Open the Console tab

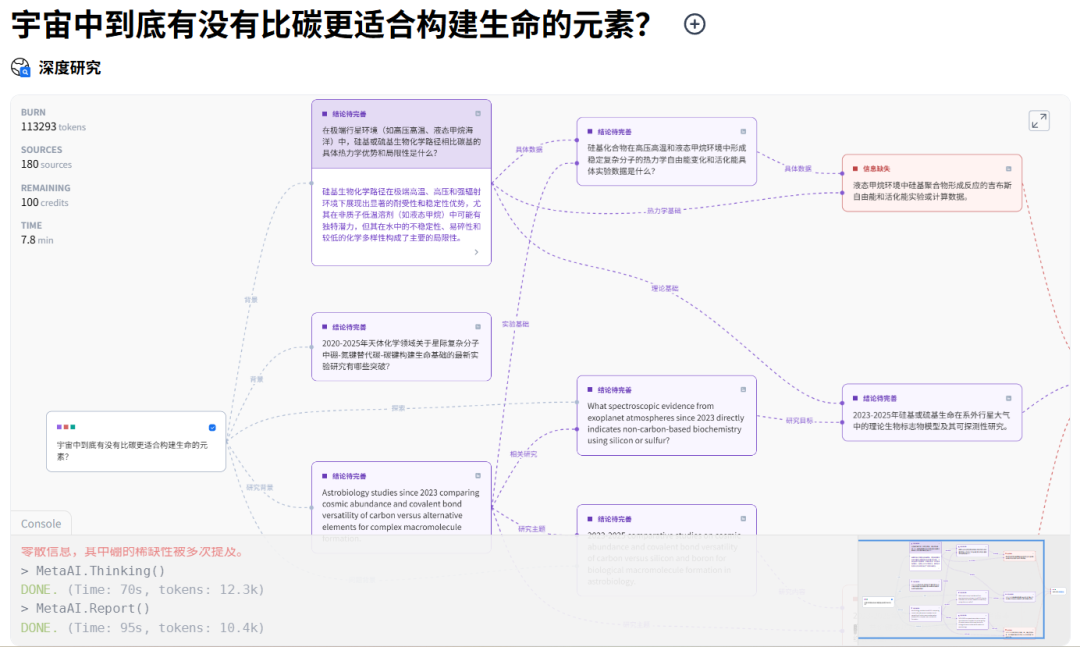tap(41, 524)
